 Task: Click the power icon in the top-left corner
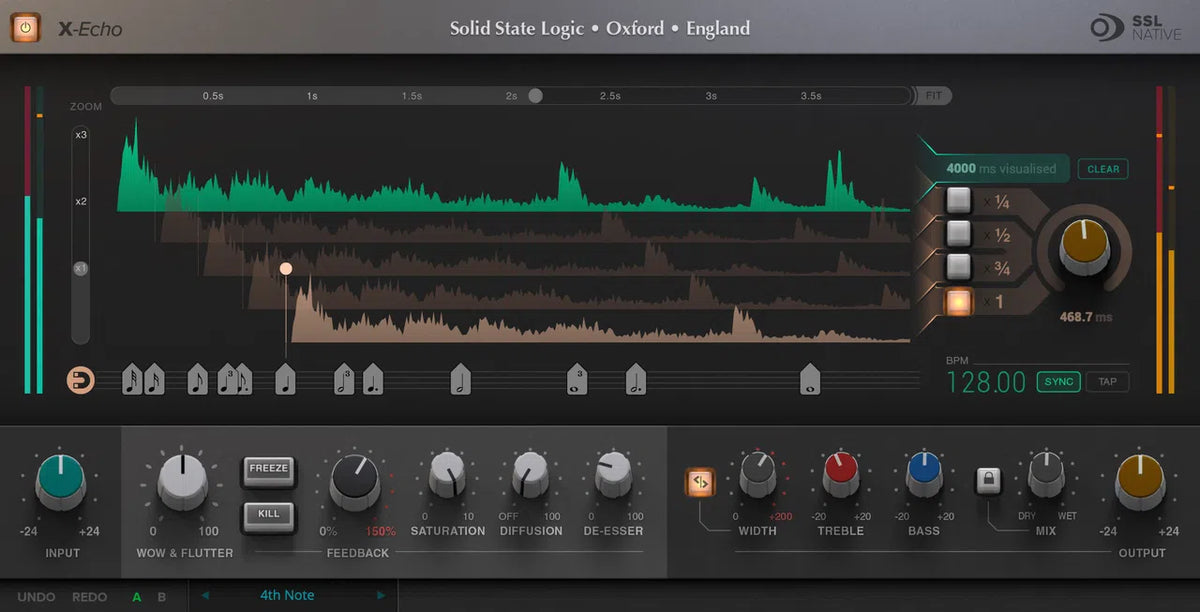26,28
